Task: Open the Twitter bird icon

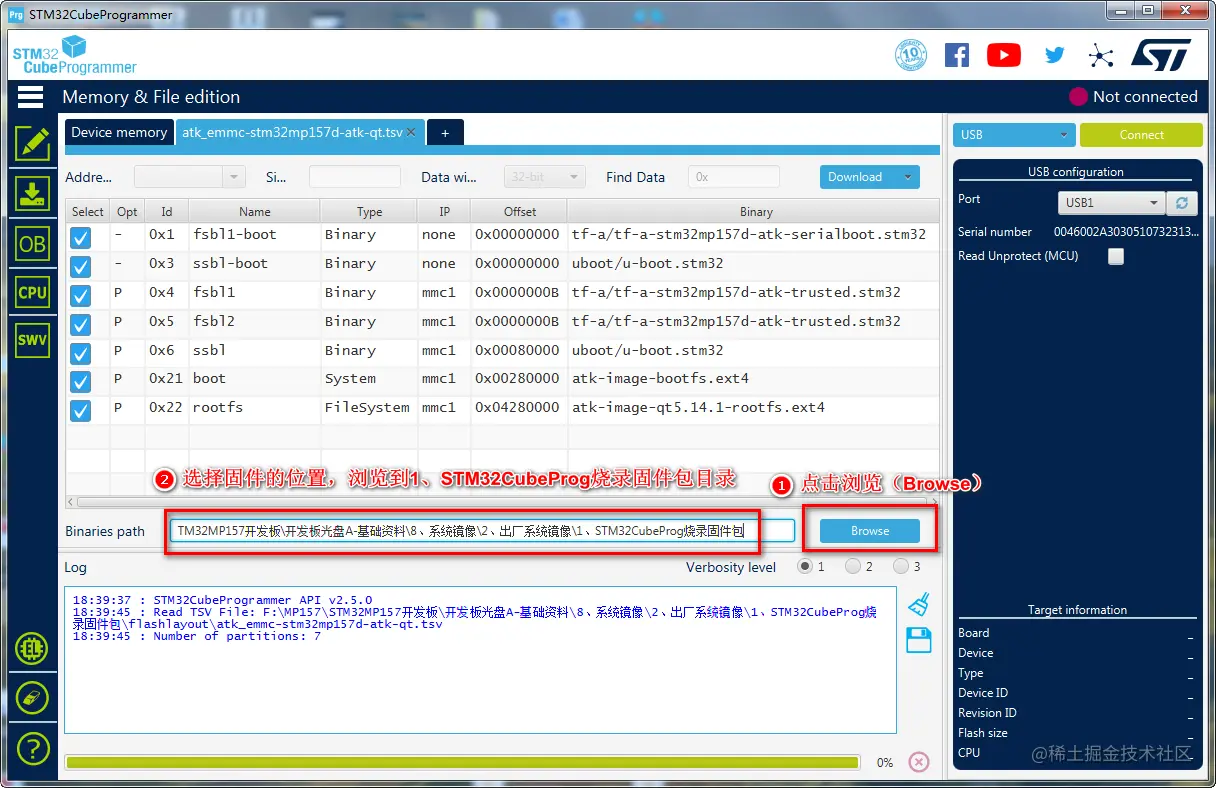Action: pyautogui.click(x=1055, y=55)
